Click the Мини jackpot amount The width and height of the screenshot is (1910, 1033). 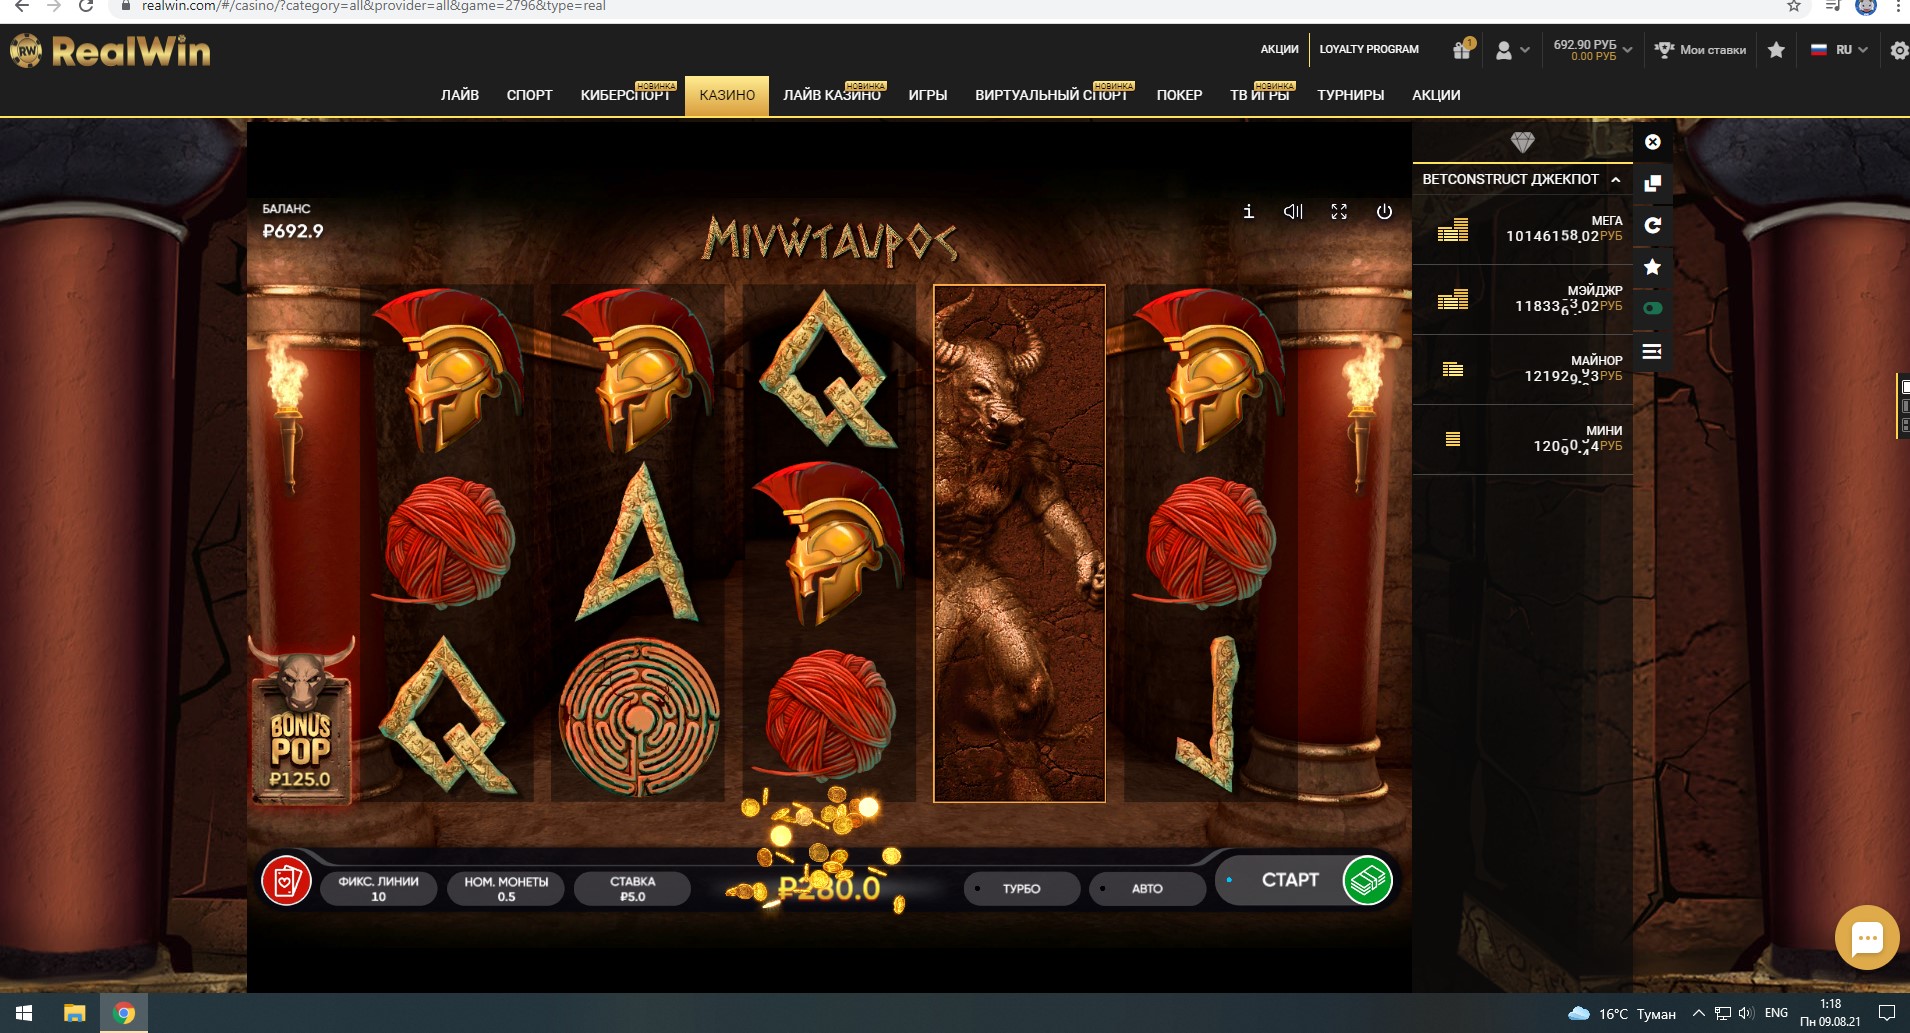[1578, 446]
